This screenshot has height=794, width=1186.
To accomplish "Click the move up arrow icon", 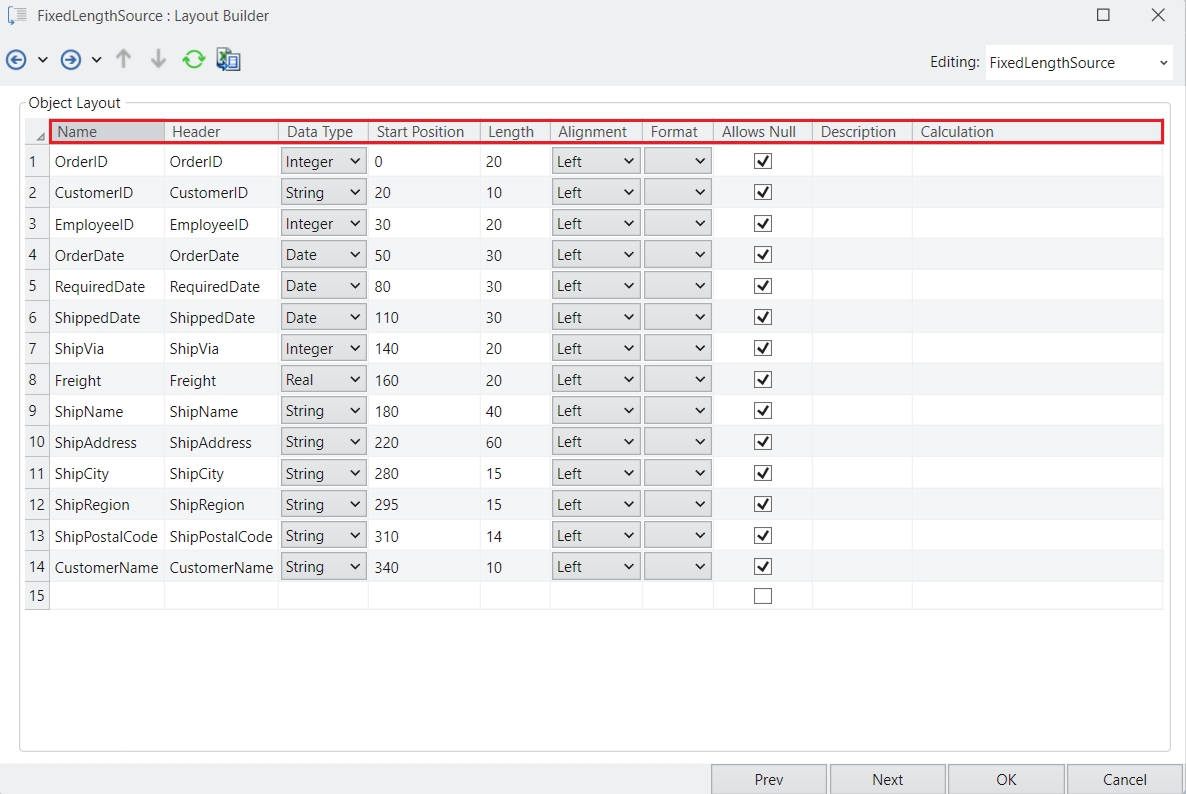I will point(124,60).
